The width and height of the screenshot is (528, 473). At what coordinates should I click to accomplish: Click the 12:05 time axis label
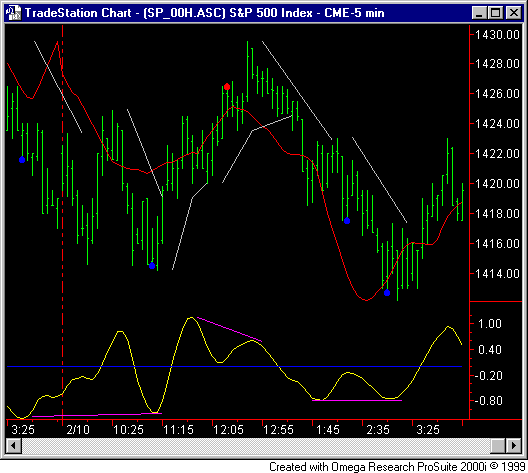coord(228,430)
